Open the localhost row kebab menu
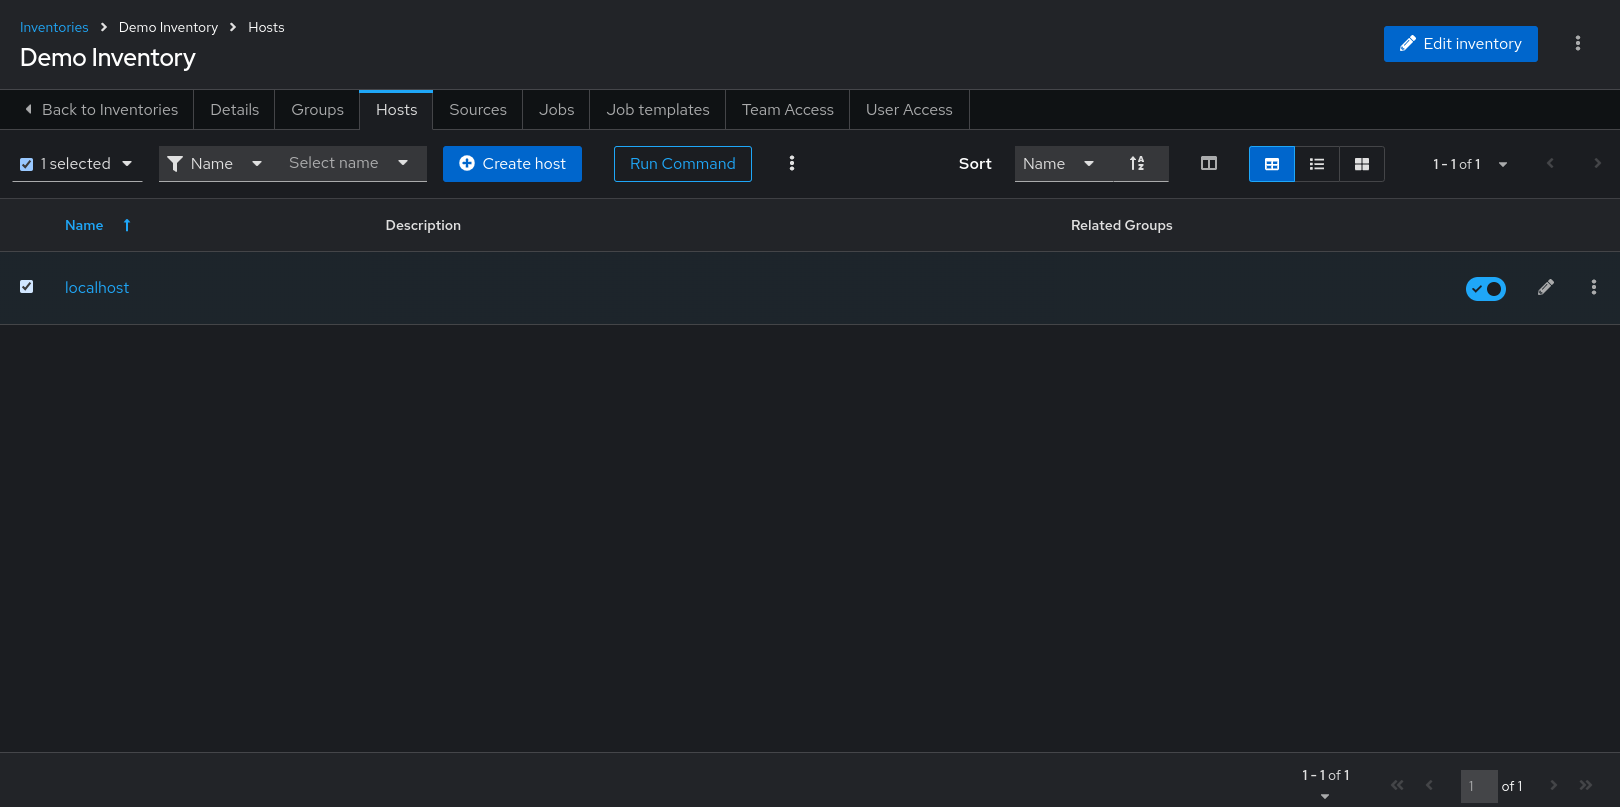Viewport: 1620px width, 807px height. pyautogui.click(x=1594, y=288)
